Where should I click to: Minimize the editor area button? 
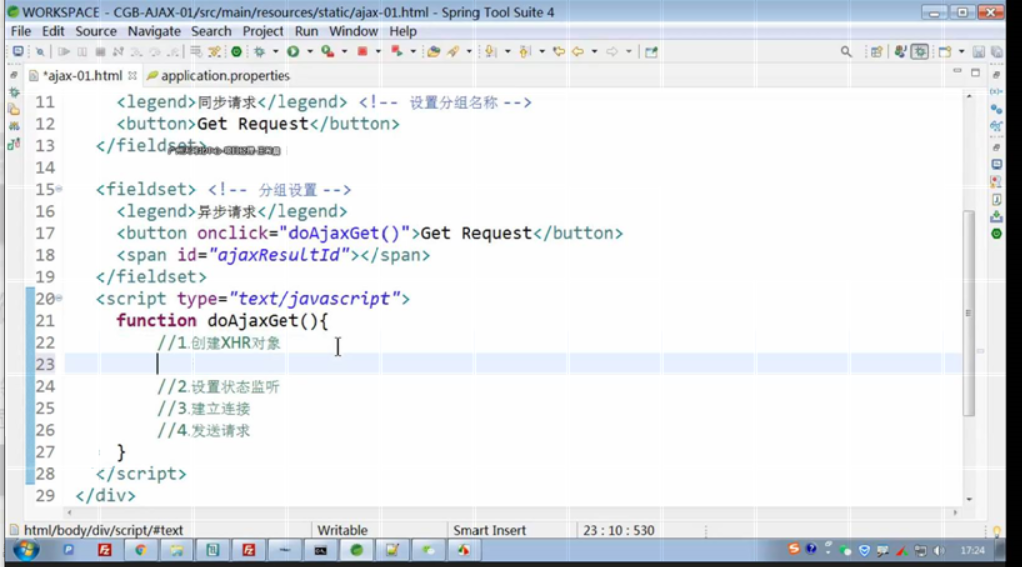tap(957, 72)
